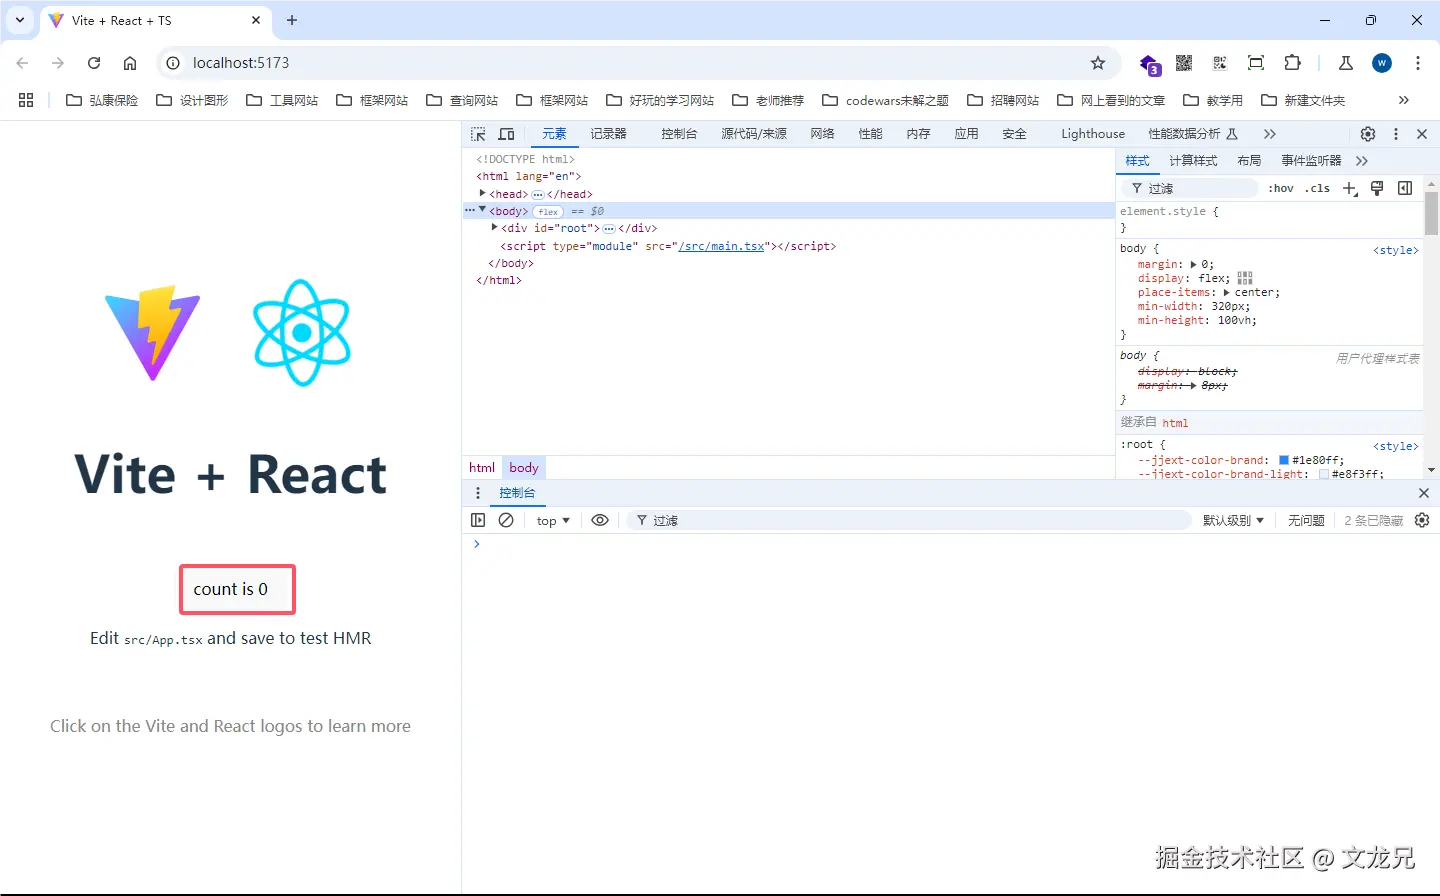Image resolution: width=1440 pixels, height=896 pixels.
Task: Open the bookmarks apps grid icon
Action: [x=26, y=100]
